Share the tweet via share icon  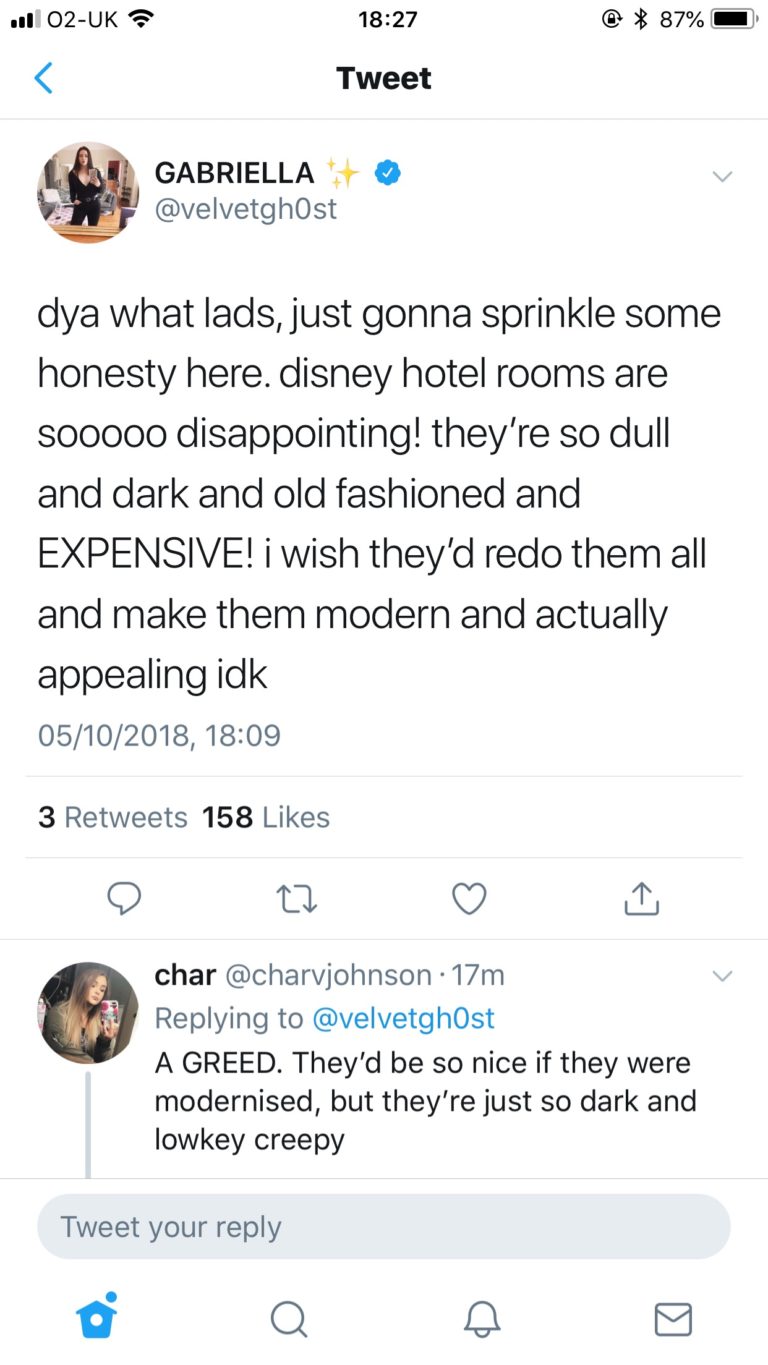[x=641, y=899]
